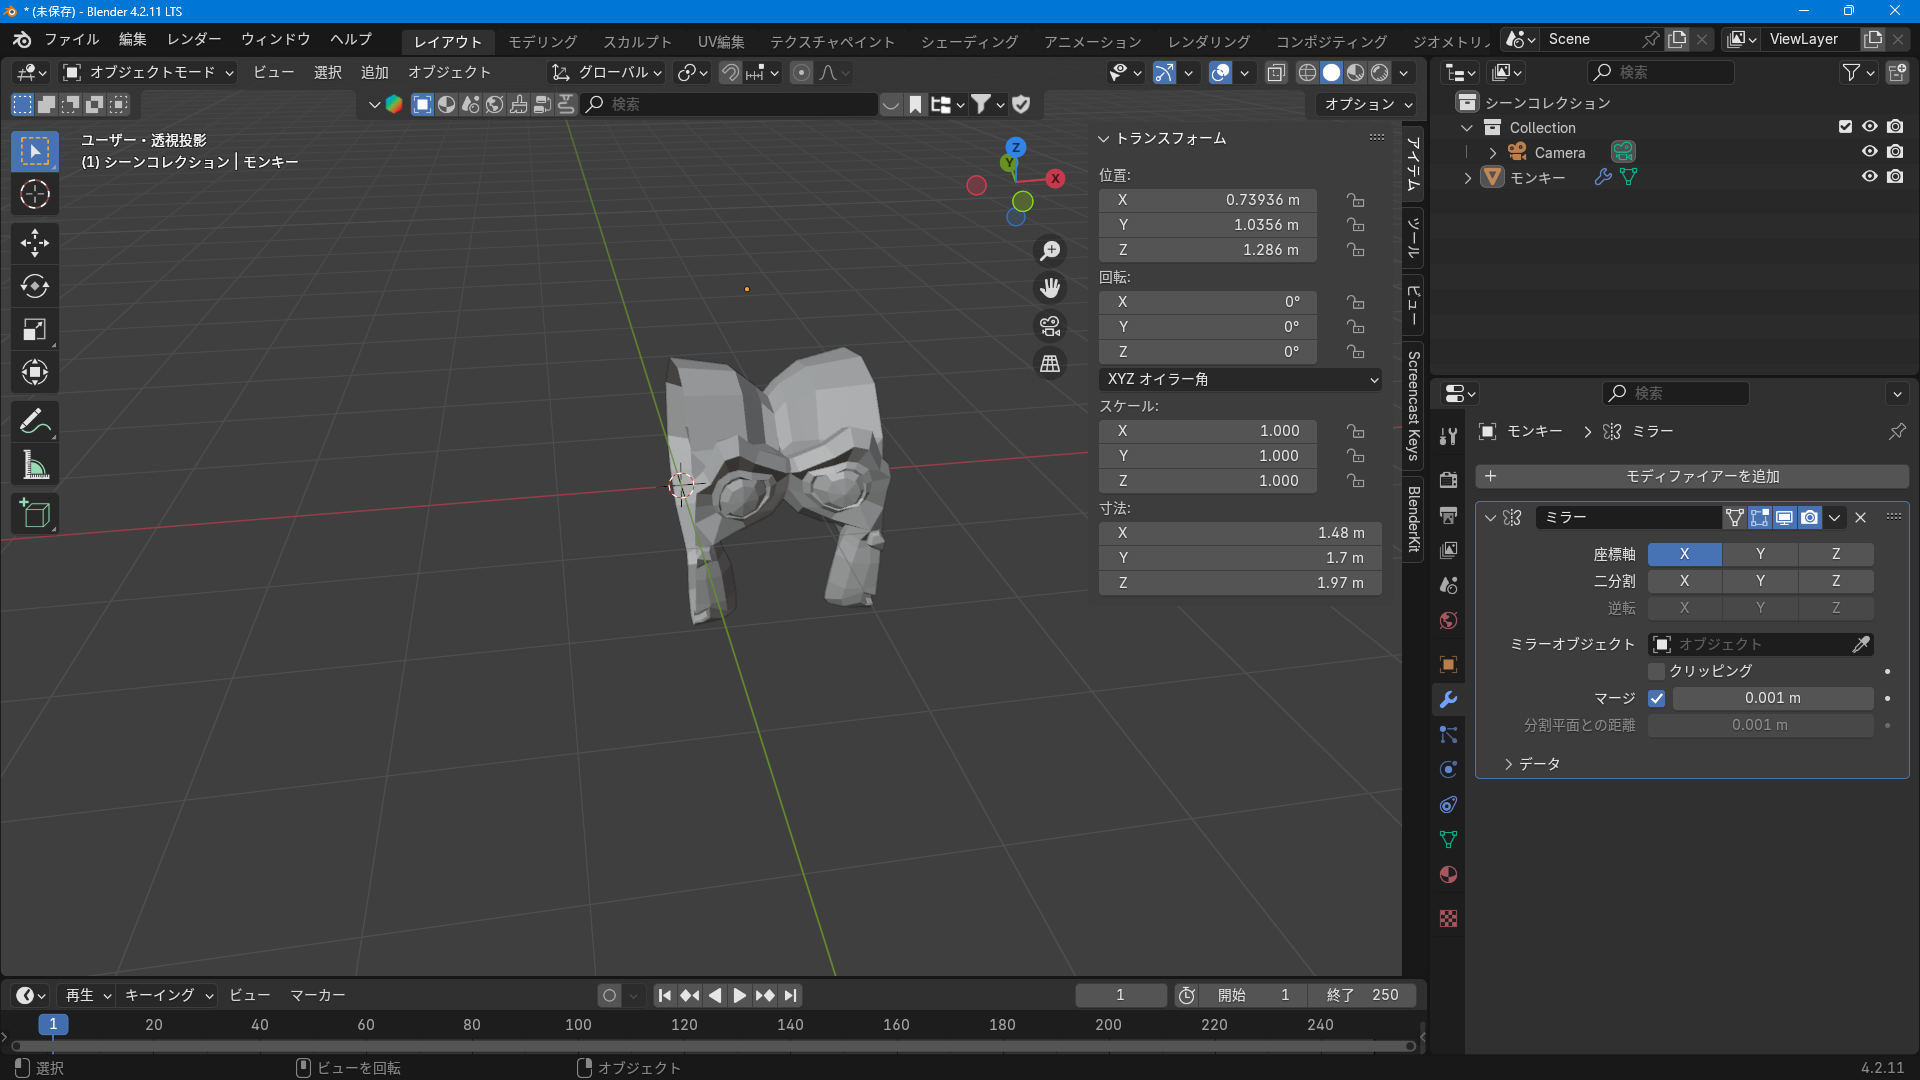
Task: Select the Add Cube tool
Action: pyautogui.click(x=35, y=514)
